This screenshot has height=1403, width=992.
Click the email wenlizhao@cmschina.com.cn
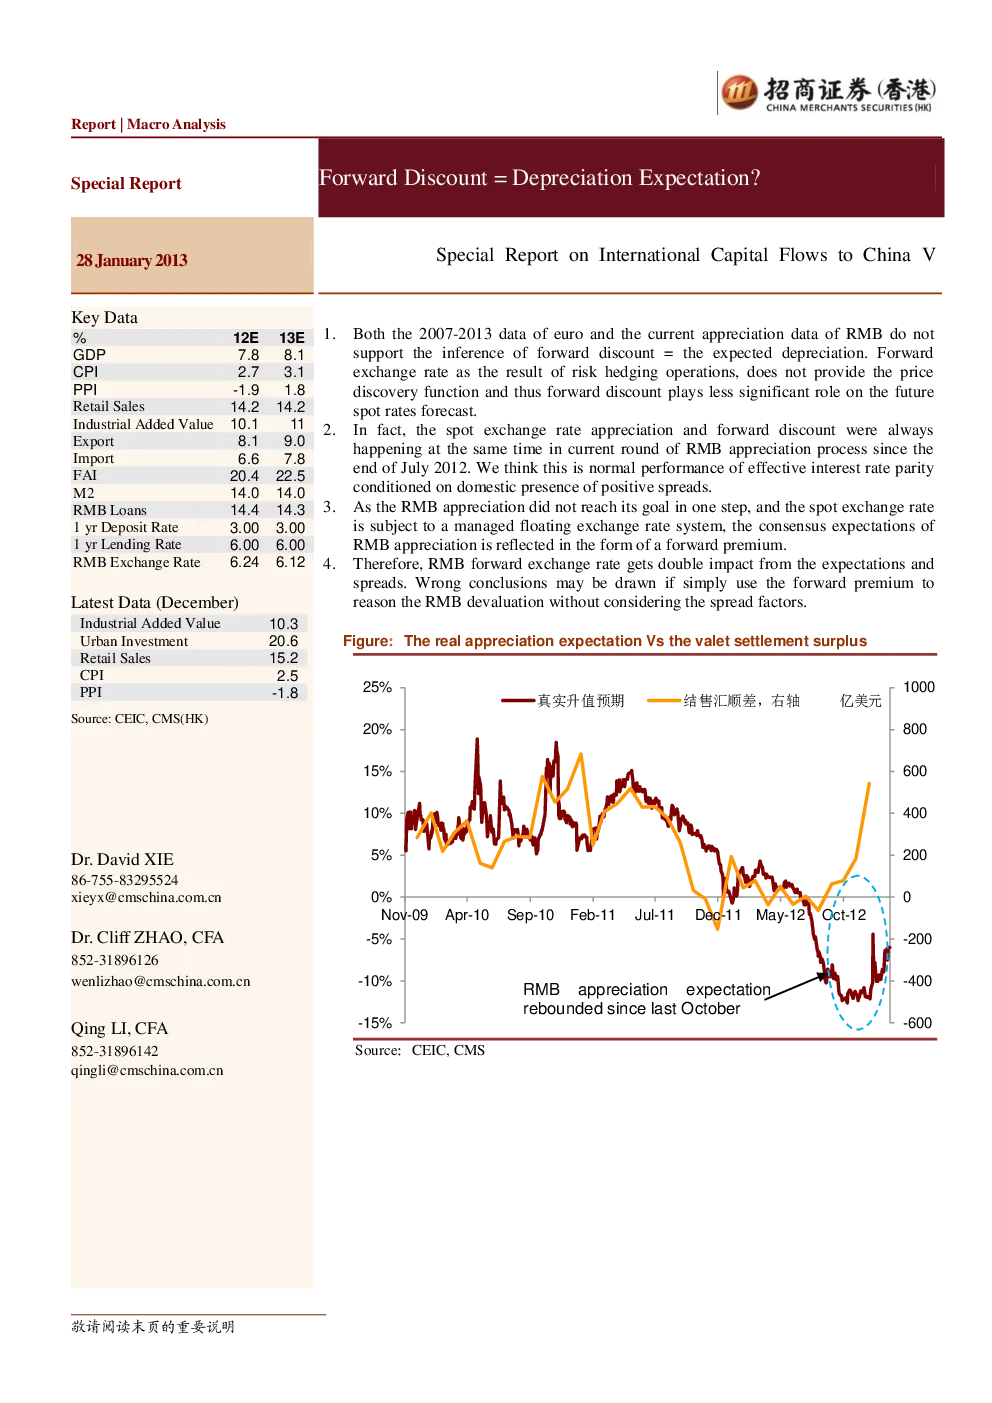[x=161, y=982]
